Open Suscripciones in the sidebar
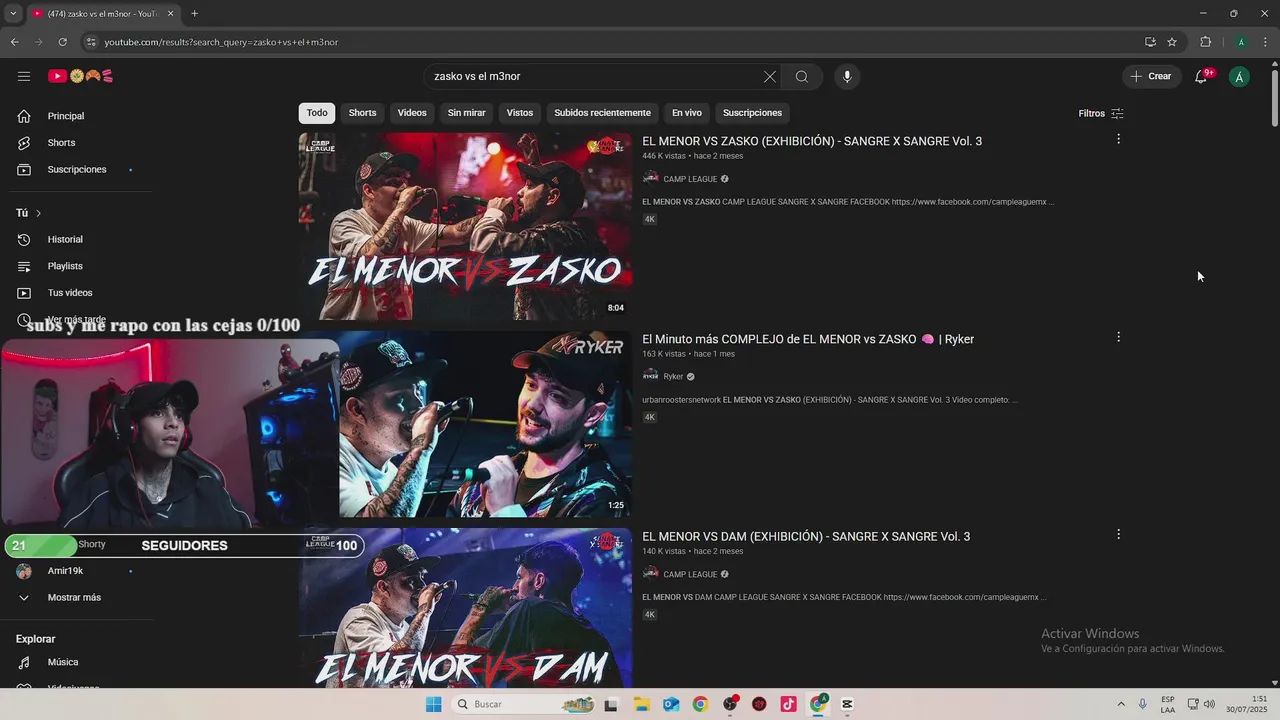The height and width of the screenshot is (720, 1280). [x=75, y=170]
